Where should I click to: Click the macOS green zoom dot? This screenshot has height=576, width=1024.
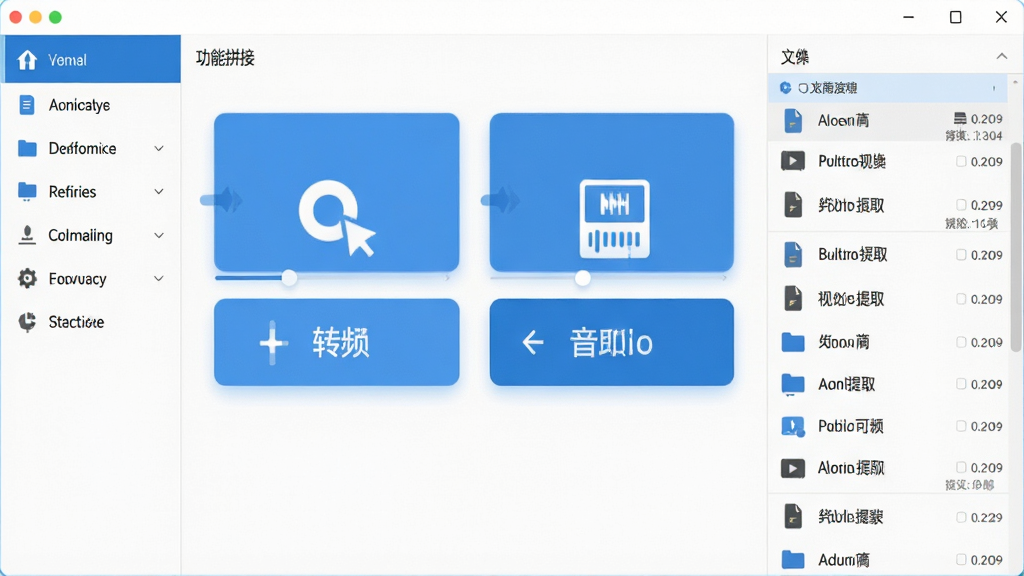(x=56, y=17)
